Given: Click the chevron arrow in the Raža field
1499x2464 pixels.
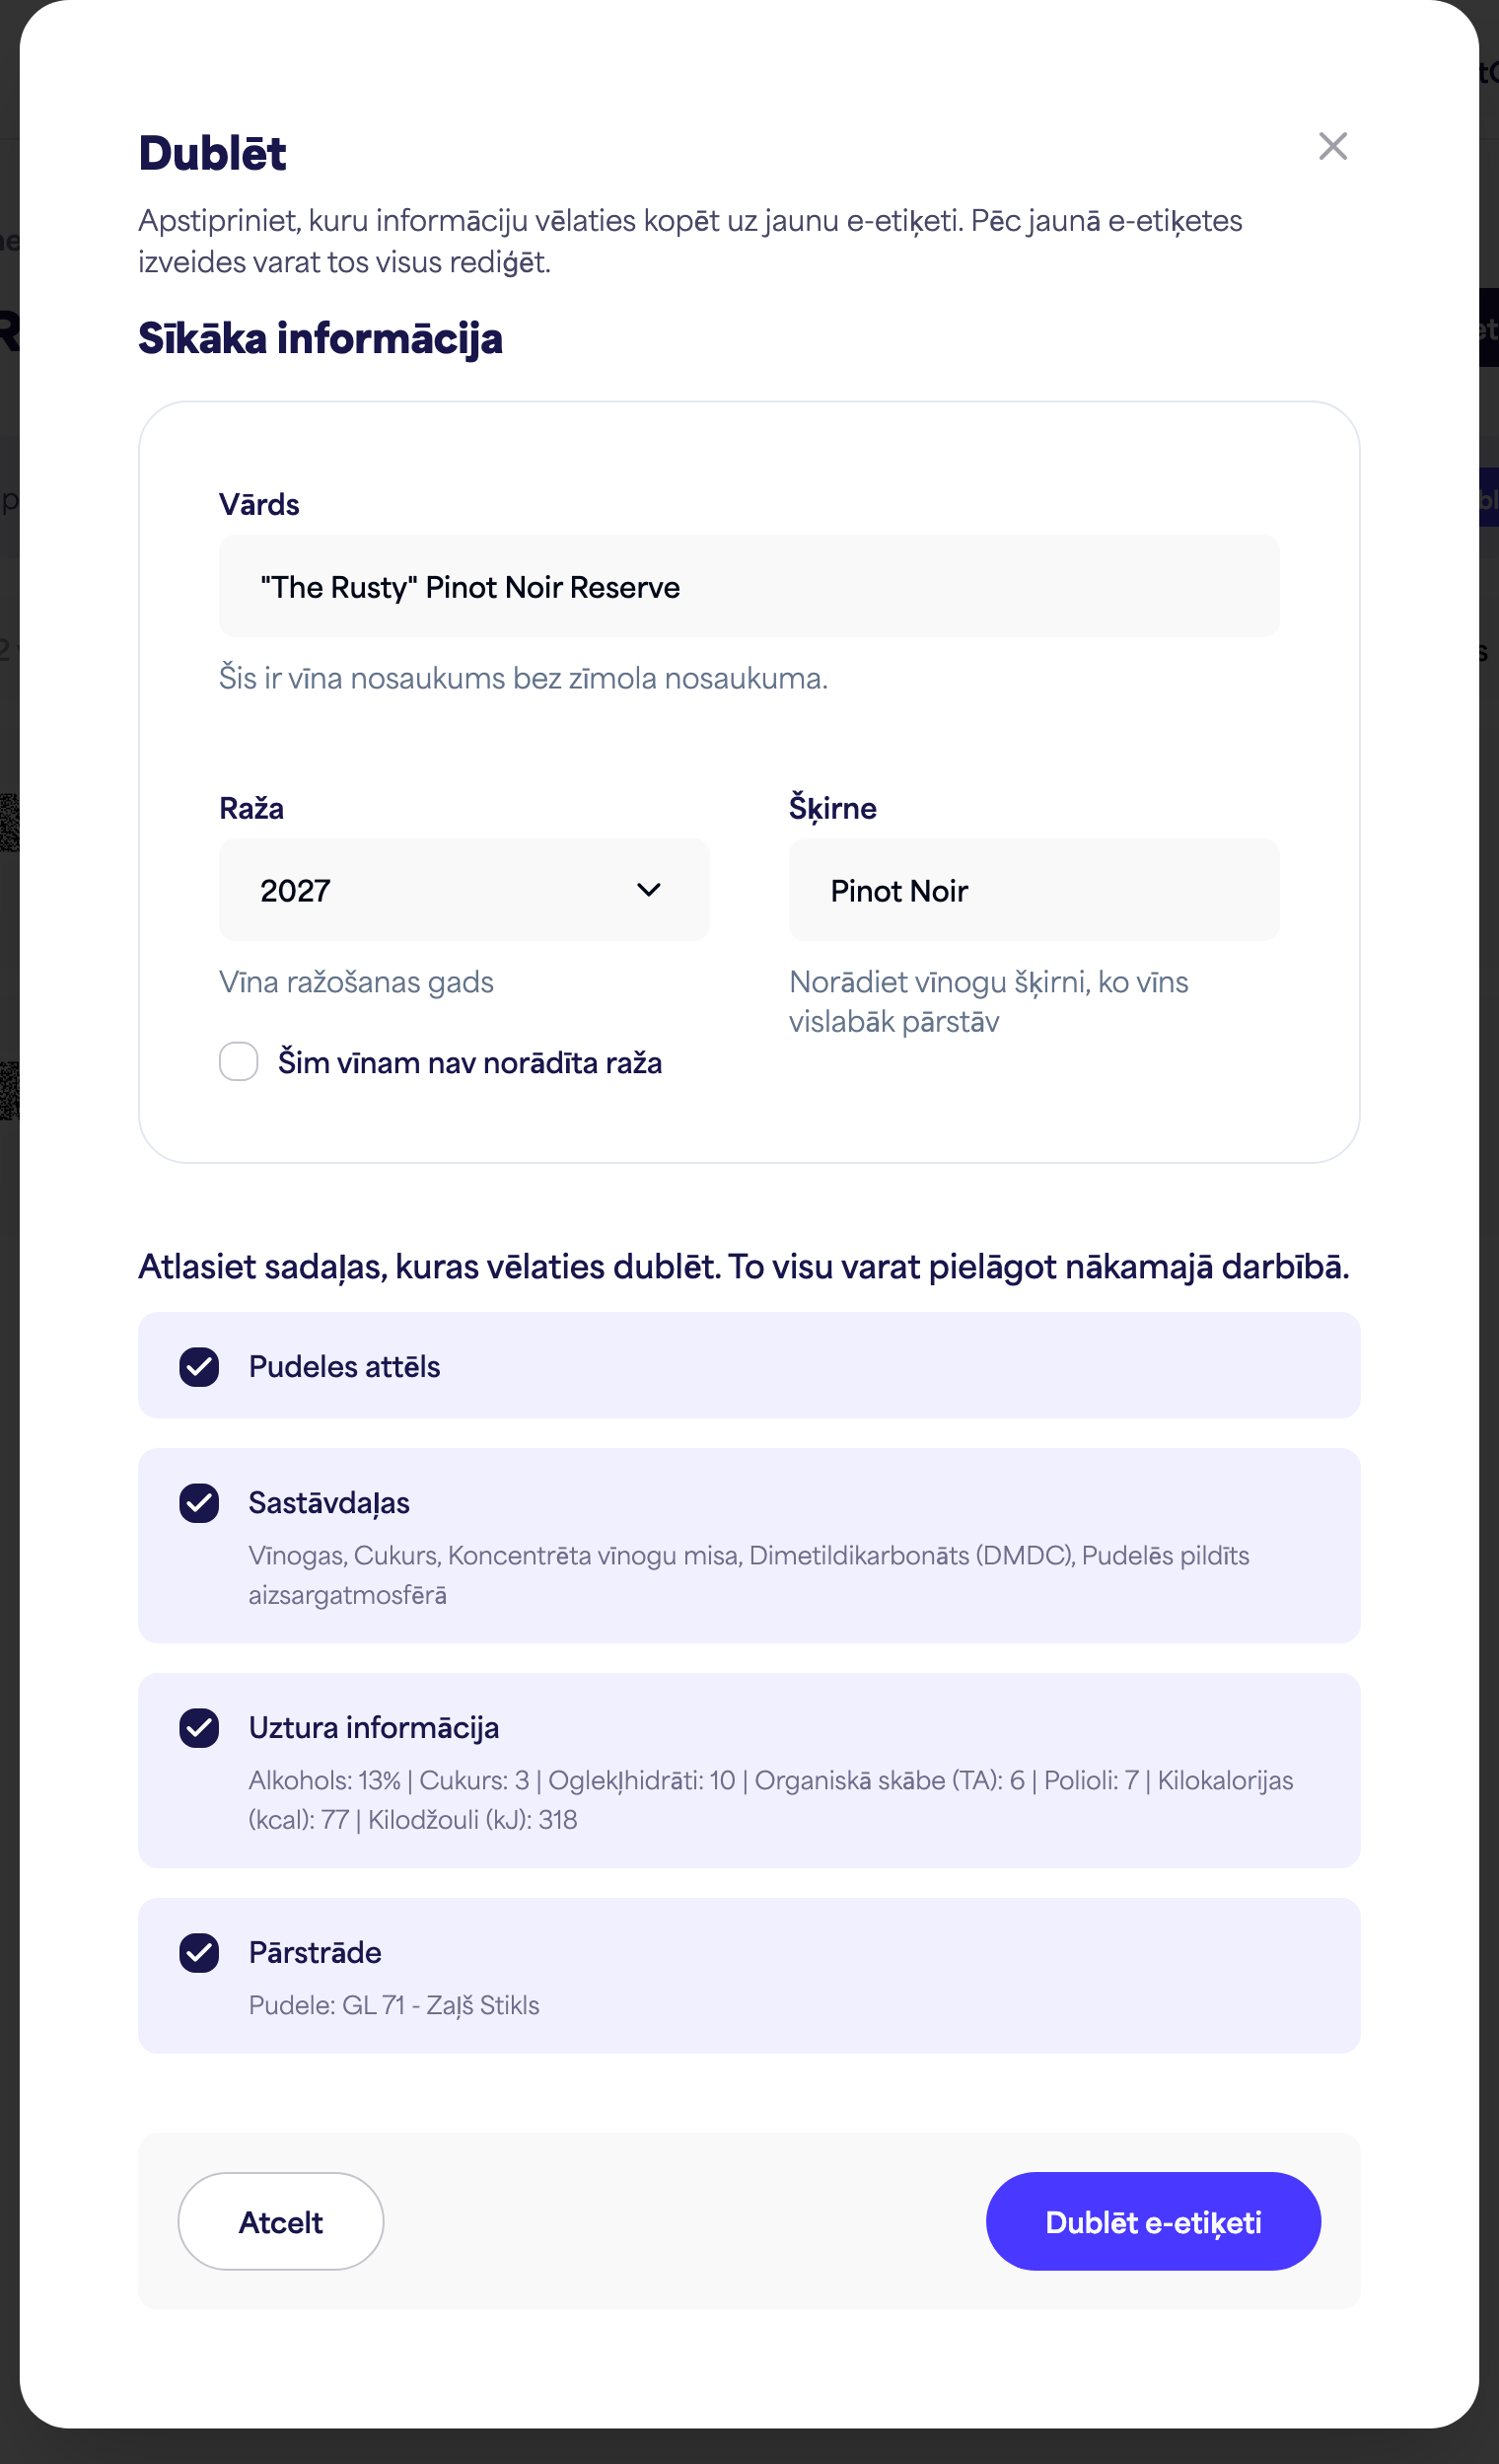Looking at the screenshot, I should point(648,890).
